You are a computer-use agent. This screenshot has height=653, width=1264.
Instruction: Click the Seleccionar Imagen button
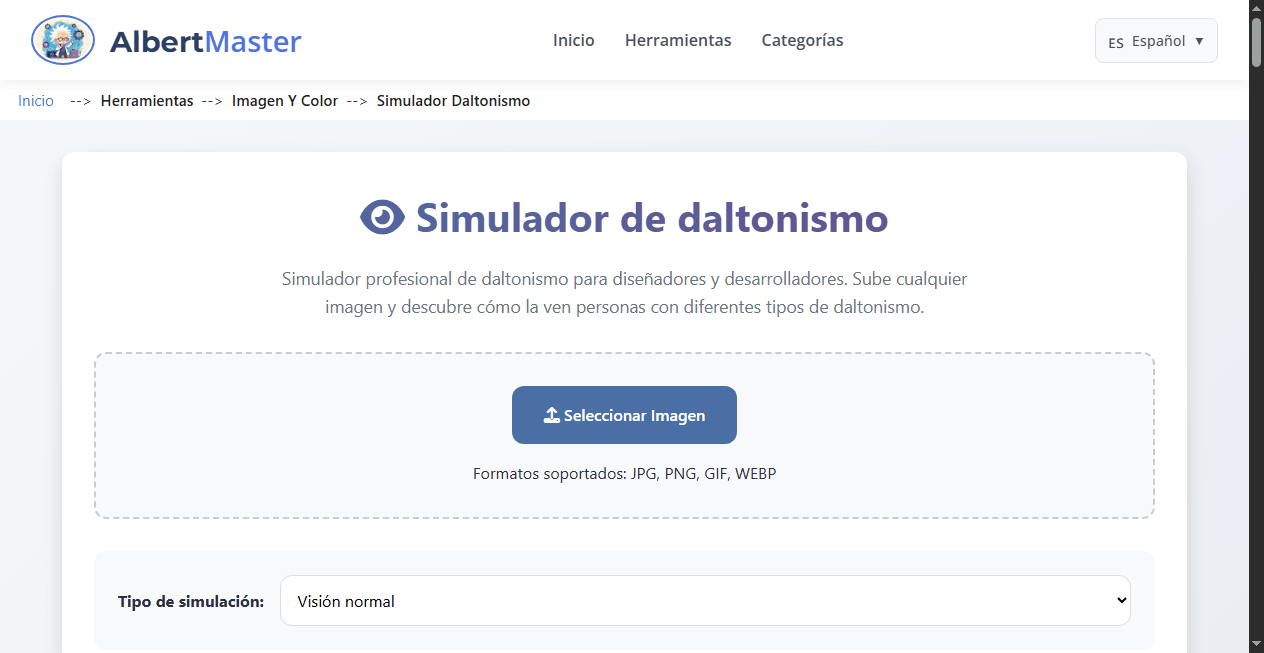tap(624, 414)
